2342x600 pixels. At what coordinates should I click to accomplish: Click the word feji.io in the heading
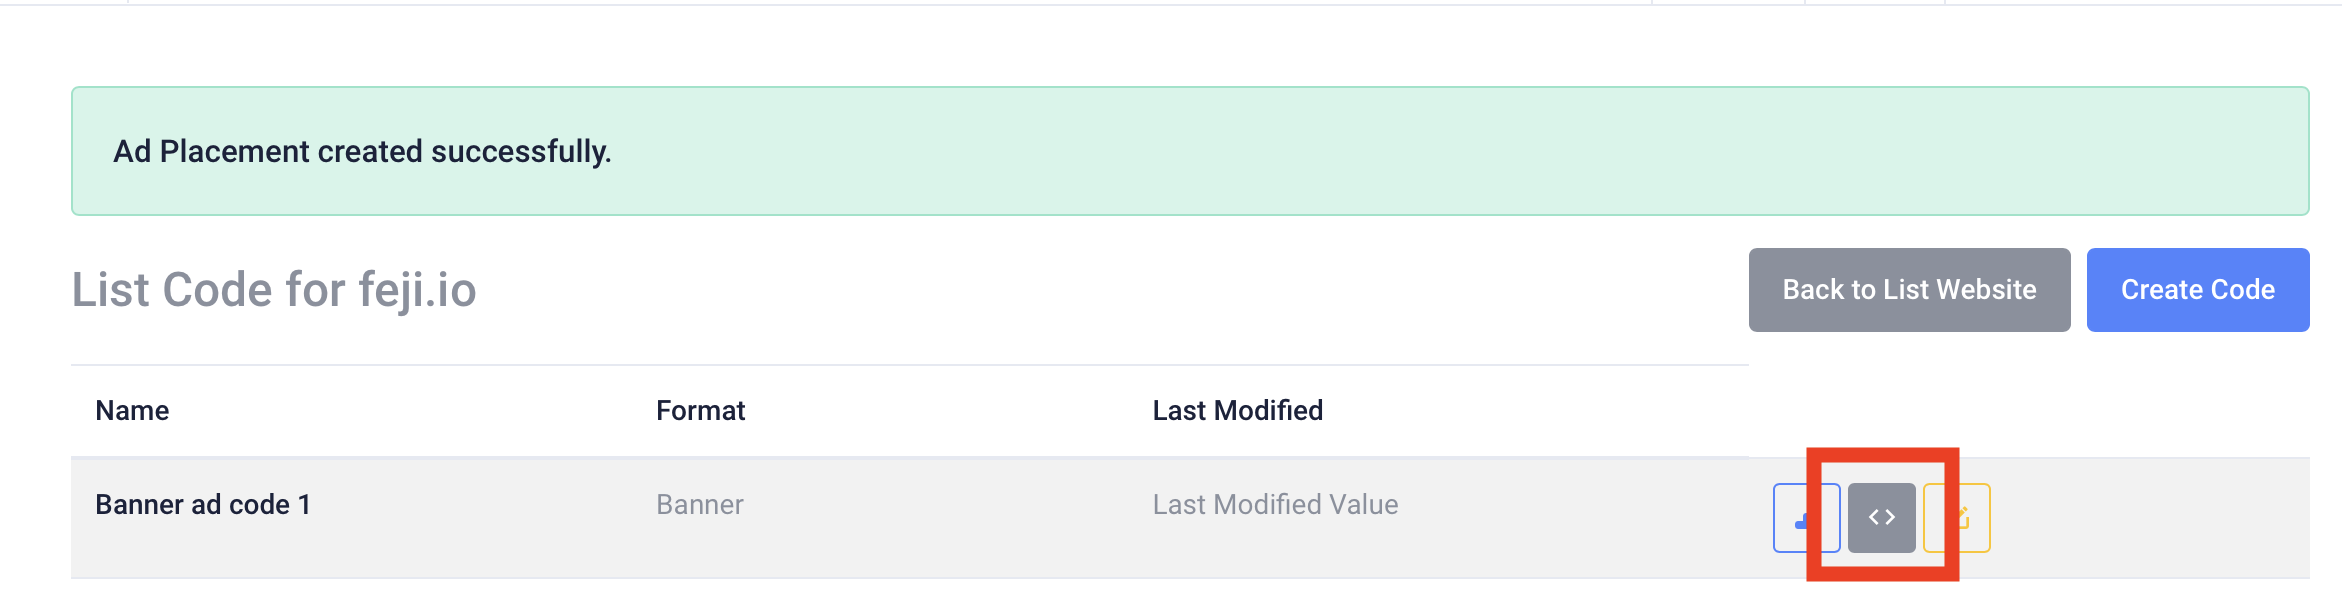pyautogui.click(x=417, y=290)
